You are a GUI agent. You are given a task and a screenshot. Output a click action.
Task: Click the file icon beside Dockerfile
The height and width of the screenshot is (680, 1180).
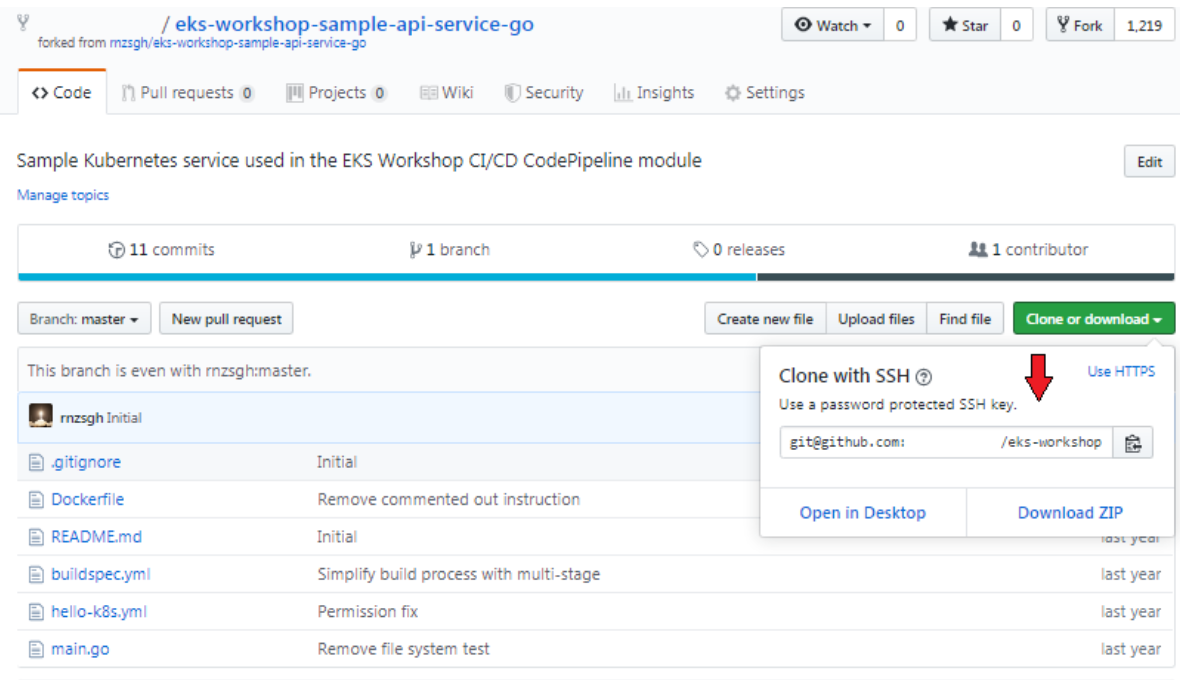point(36,499)
